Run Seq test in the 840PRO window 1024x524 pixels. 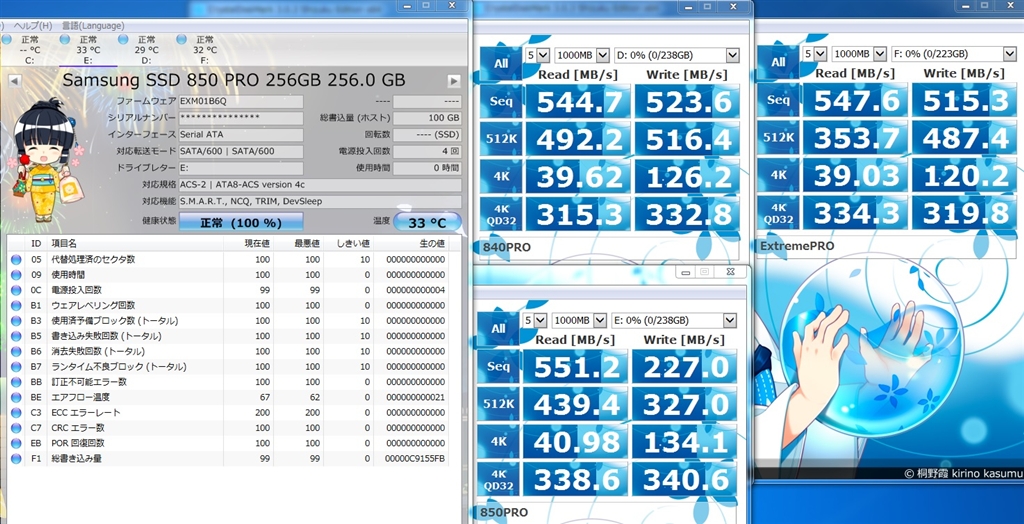pyautogui.click(x=500, y=101)
